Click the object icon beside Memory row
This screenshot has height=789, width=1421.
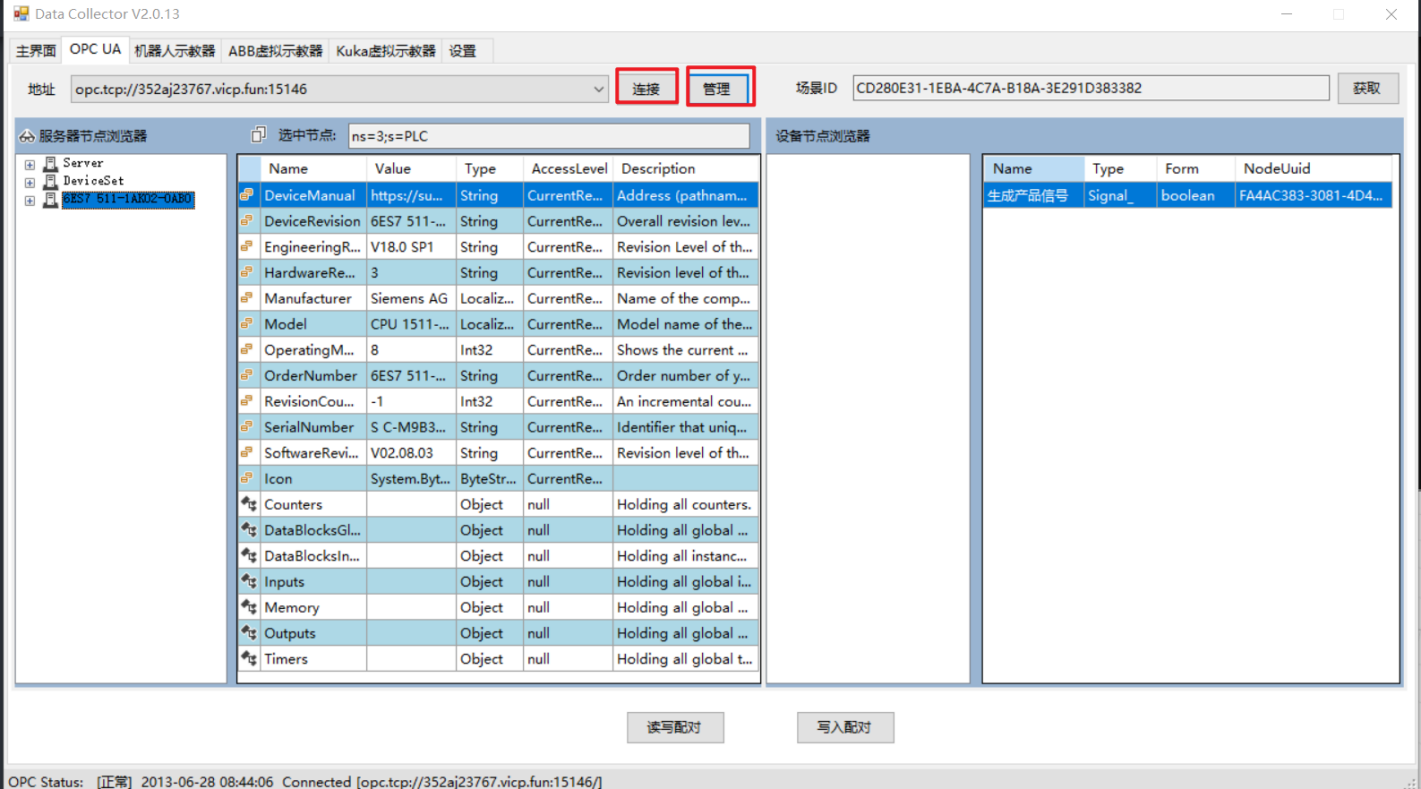coord(248,608)
